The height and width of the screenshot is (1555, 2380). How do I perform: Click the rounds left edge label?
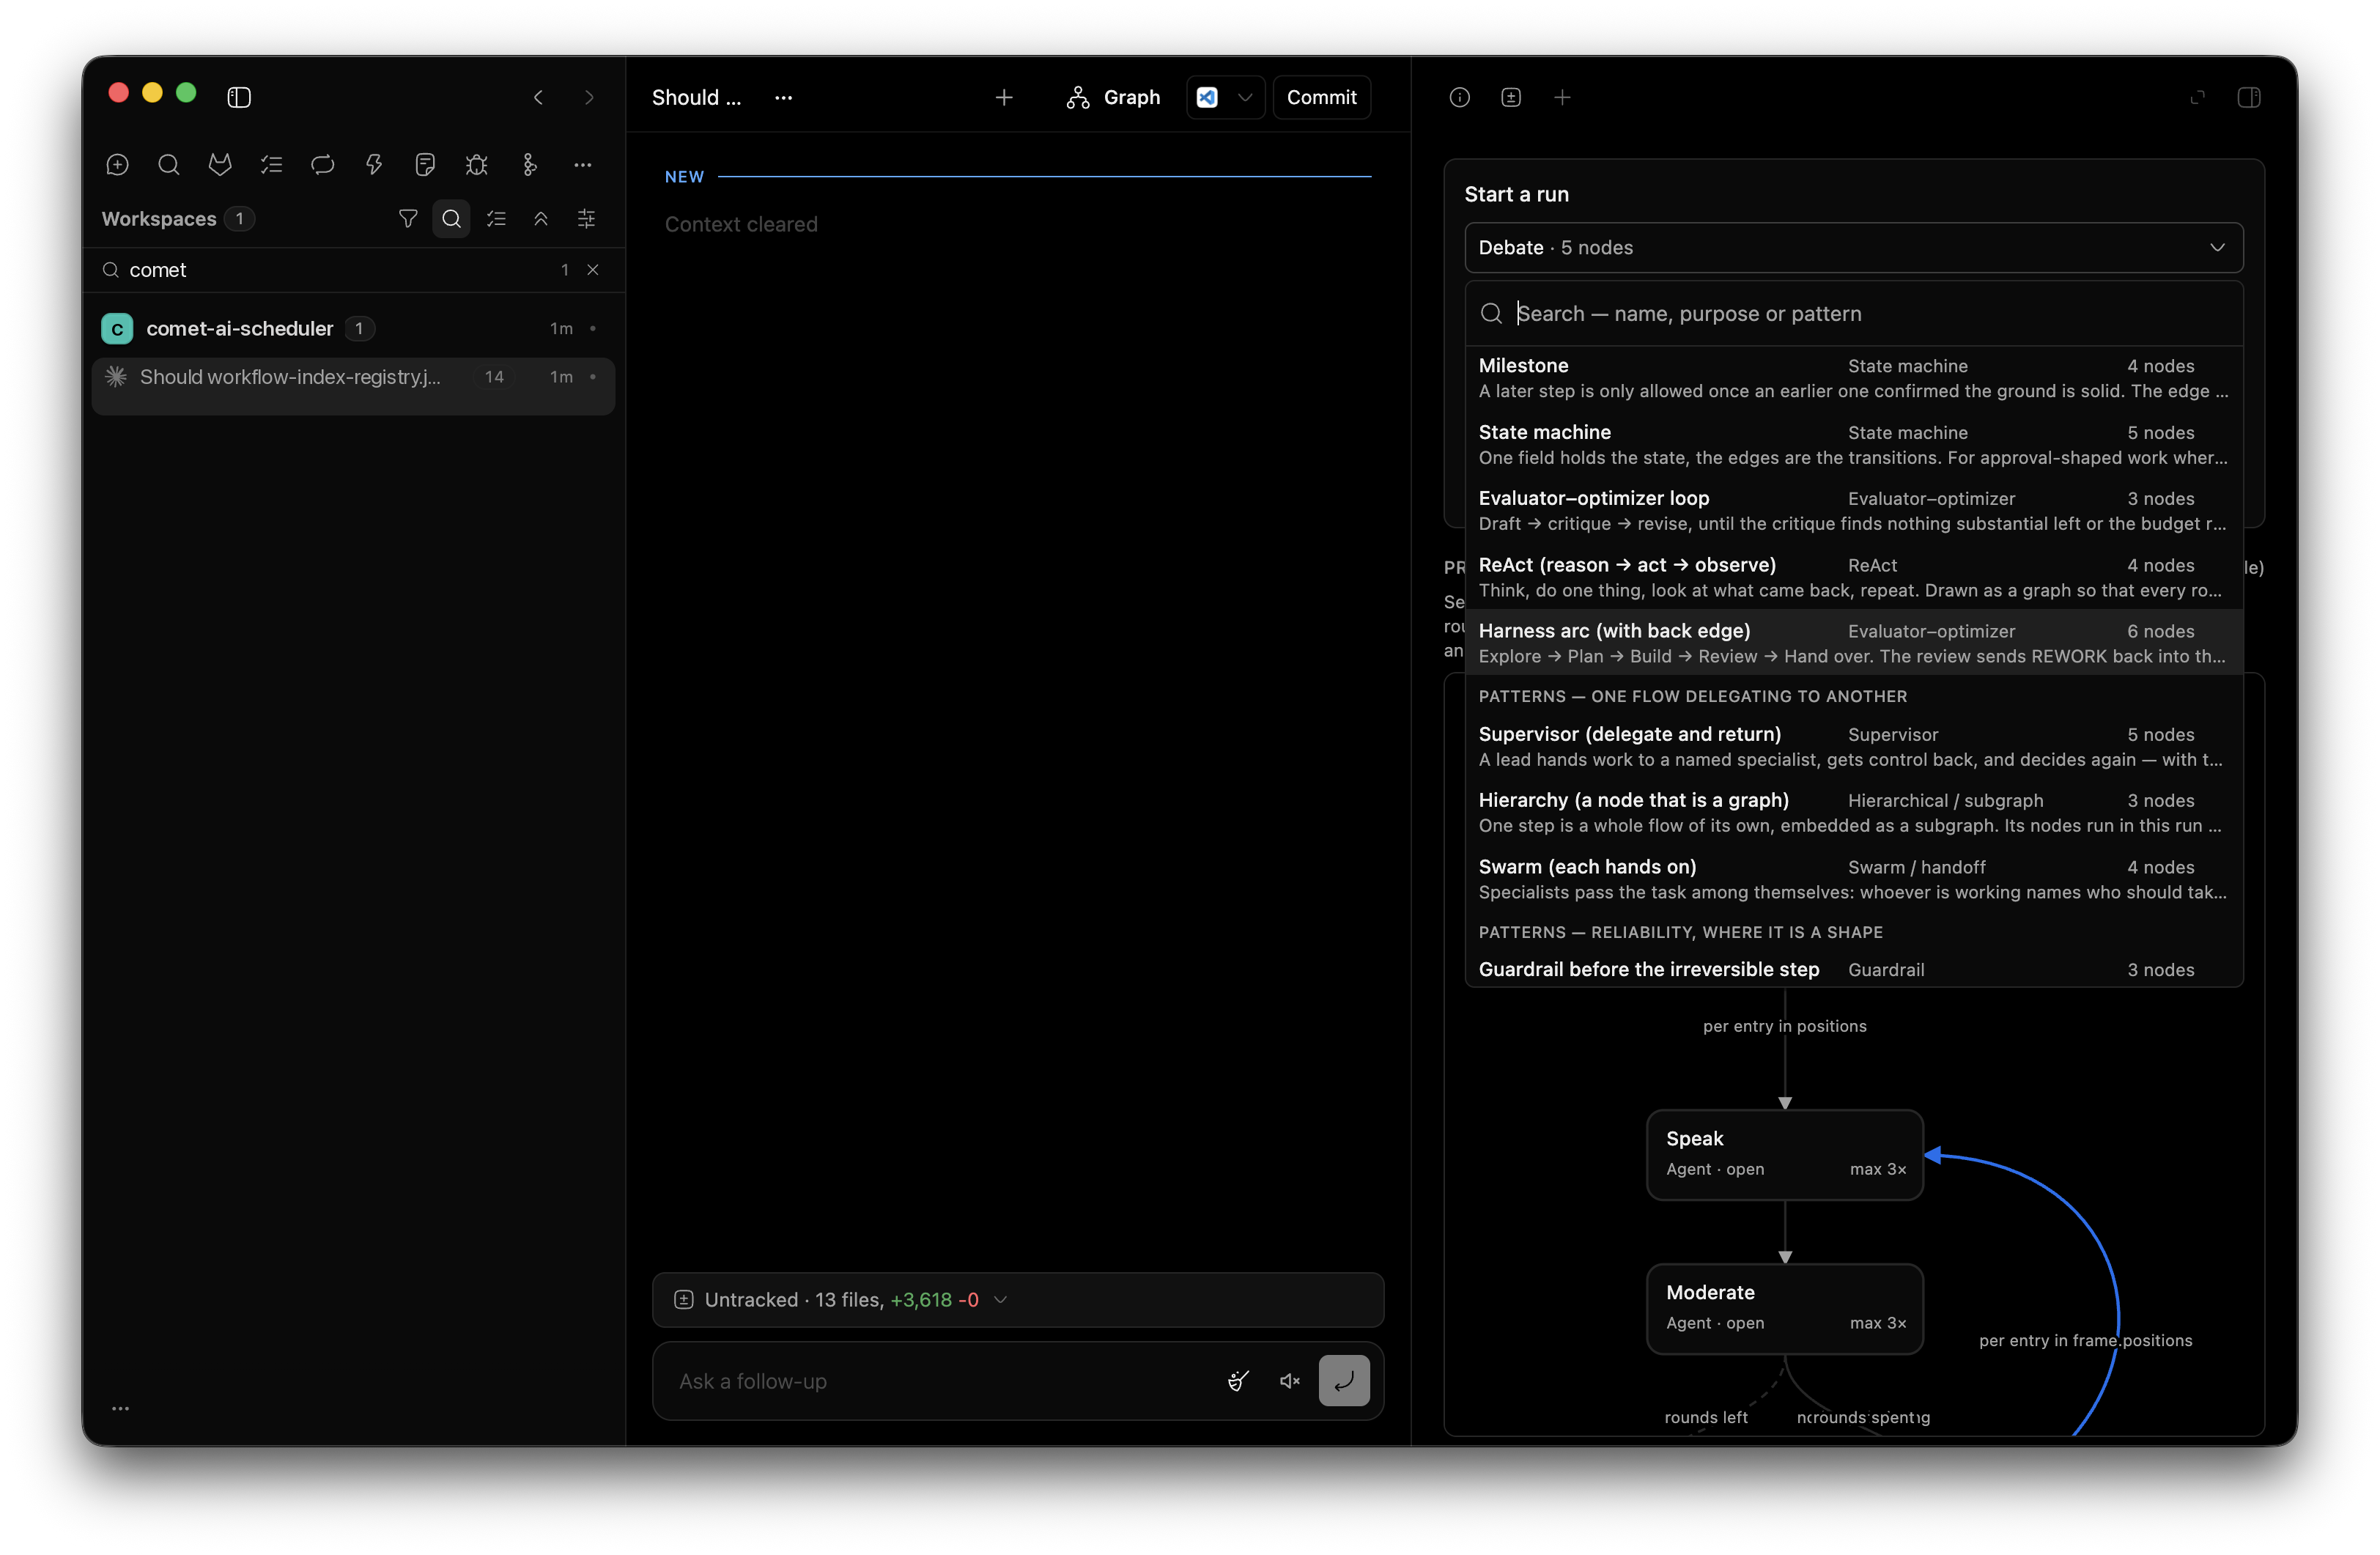pos(1705,1417)
